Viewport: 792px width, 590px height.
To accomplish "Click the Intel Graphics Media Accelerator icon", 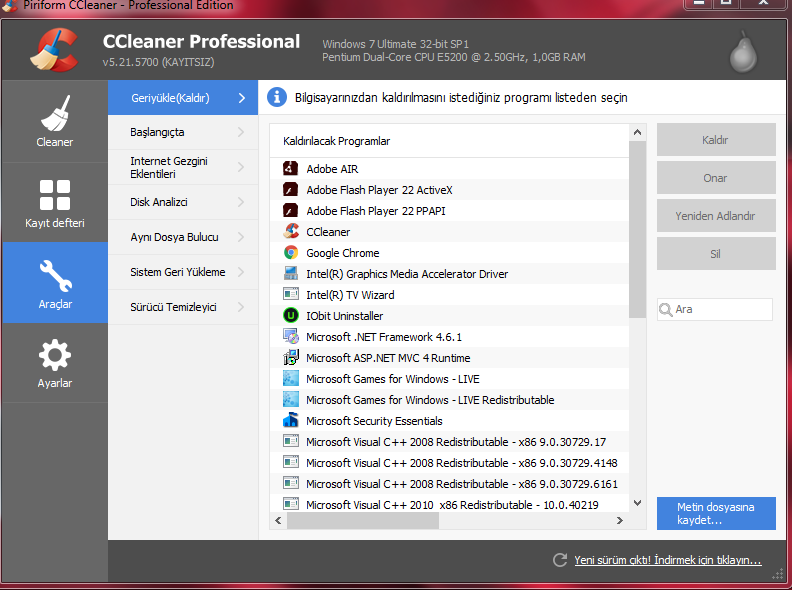I will click(290, 273).
